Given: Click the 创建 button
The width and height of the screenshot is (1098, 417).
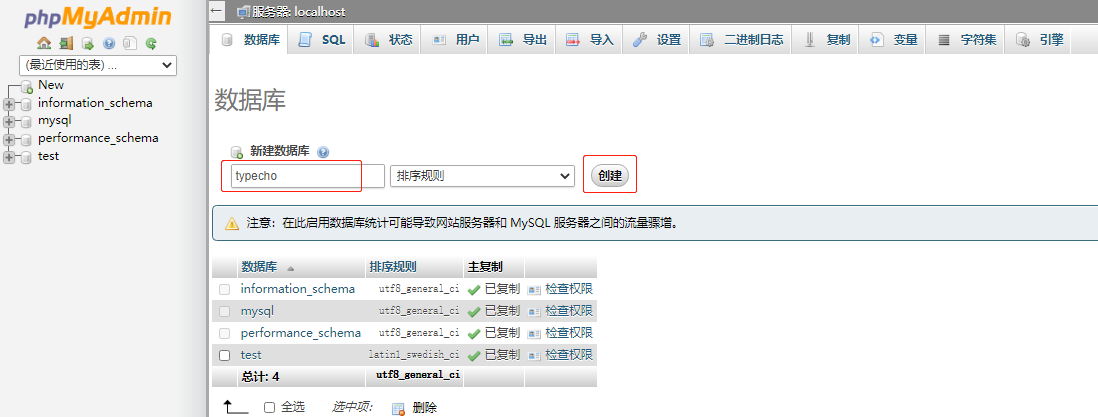Looking at the screenshot, I should (610, 176).
